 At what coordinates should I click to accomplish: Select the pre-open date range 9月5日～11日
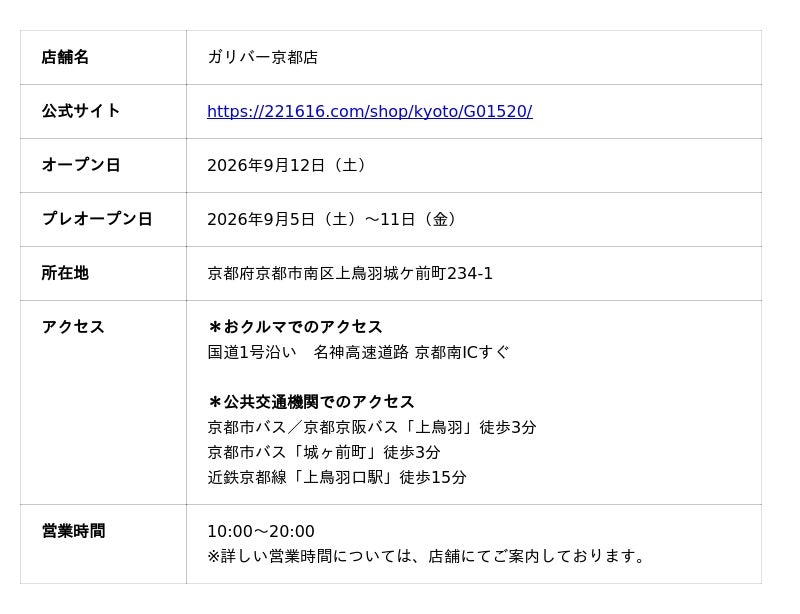click(332, 219)
